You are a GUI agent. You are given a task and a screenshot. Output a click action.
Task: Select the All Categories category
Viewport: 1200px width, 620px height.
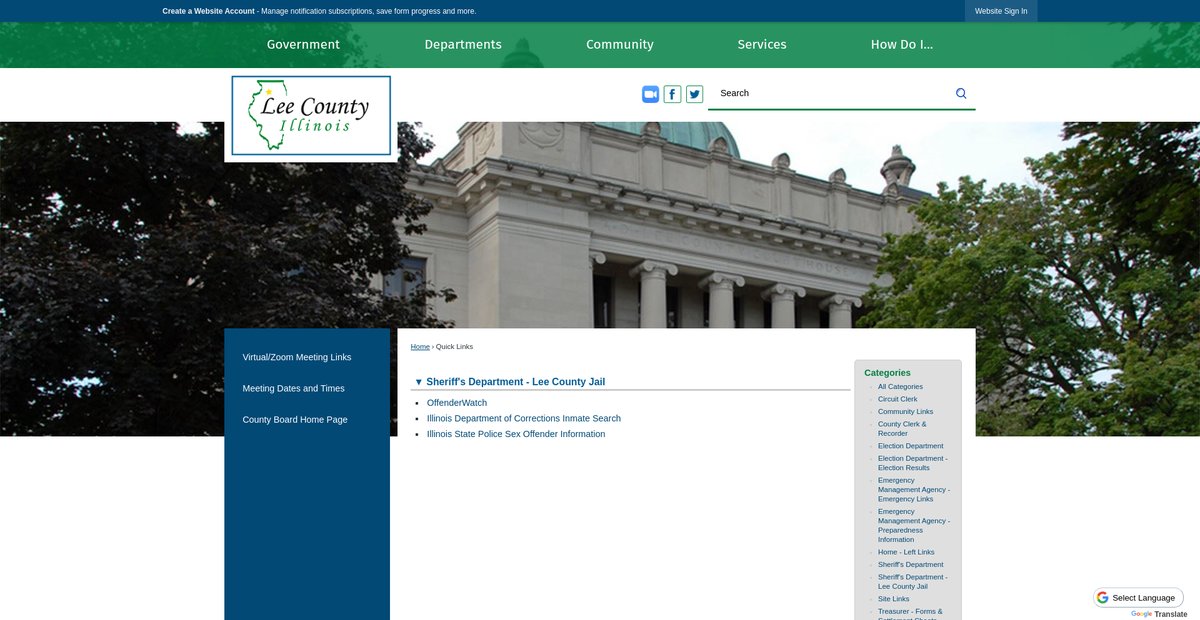click(x=900, y=387)
